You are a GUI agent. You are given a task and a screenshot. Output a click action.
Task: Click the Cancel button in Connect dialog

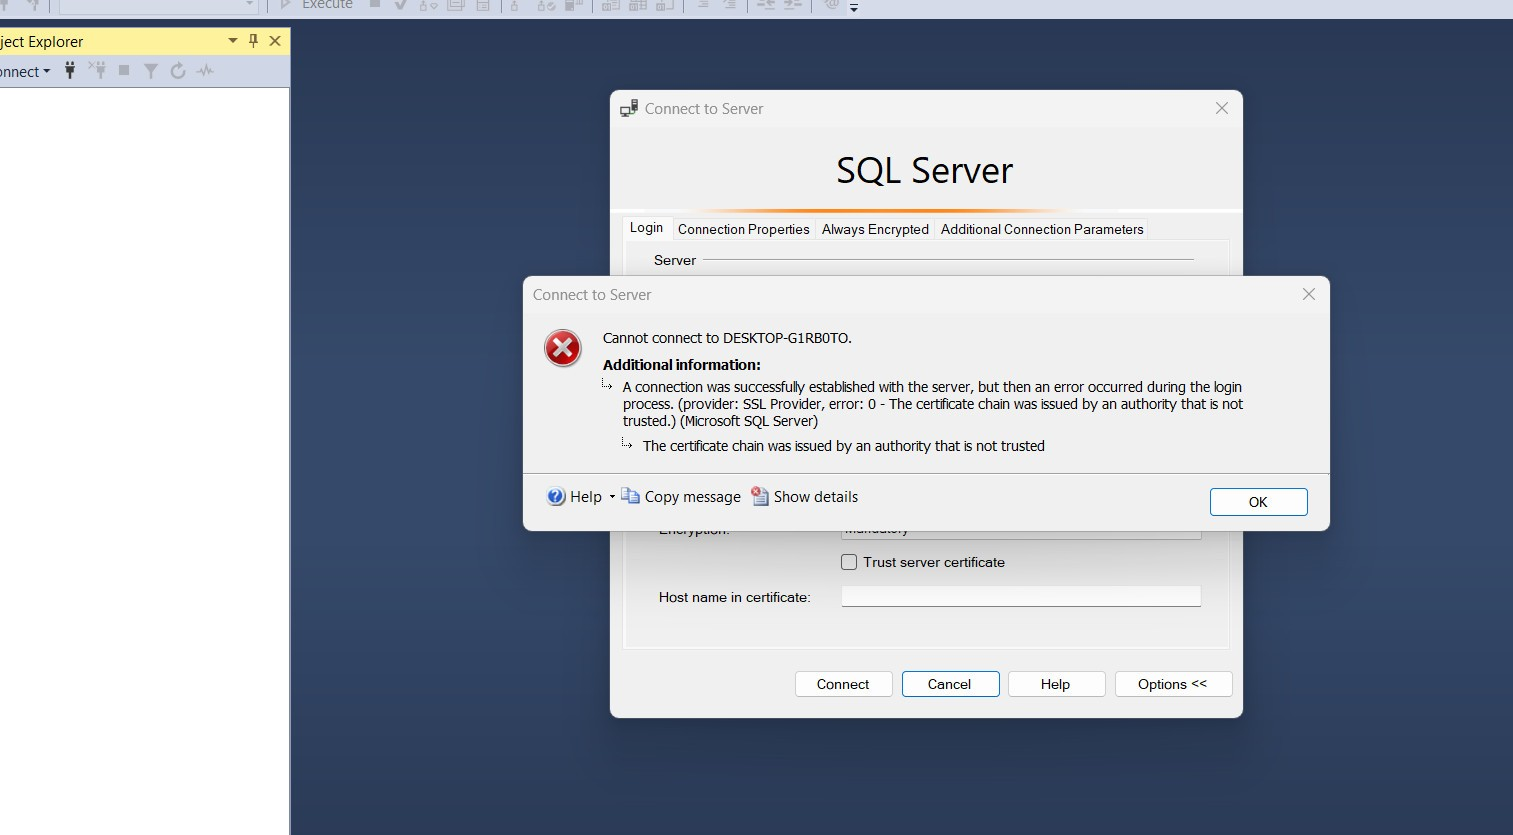950,684
